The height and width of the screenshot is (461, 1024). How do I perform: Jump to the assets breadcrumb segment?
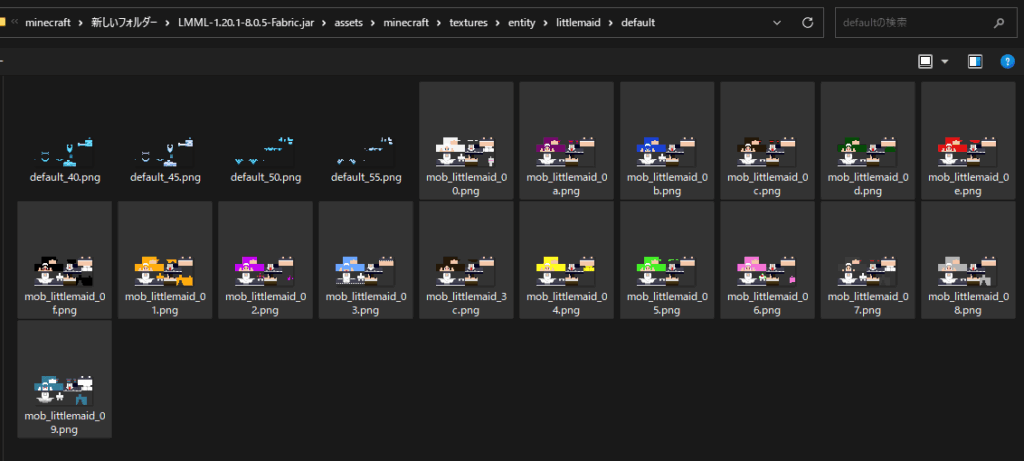pyautogui.click(x=353, y=22)
